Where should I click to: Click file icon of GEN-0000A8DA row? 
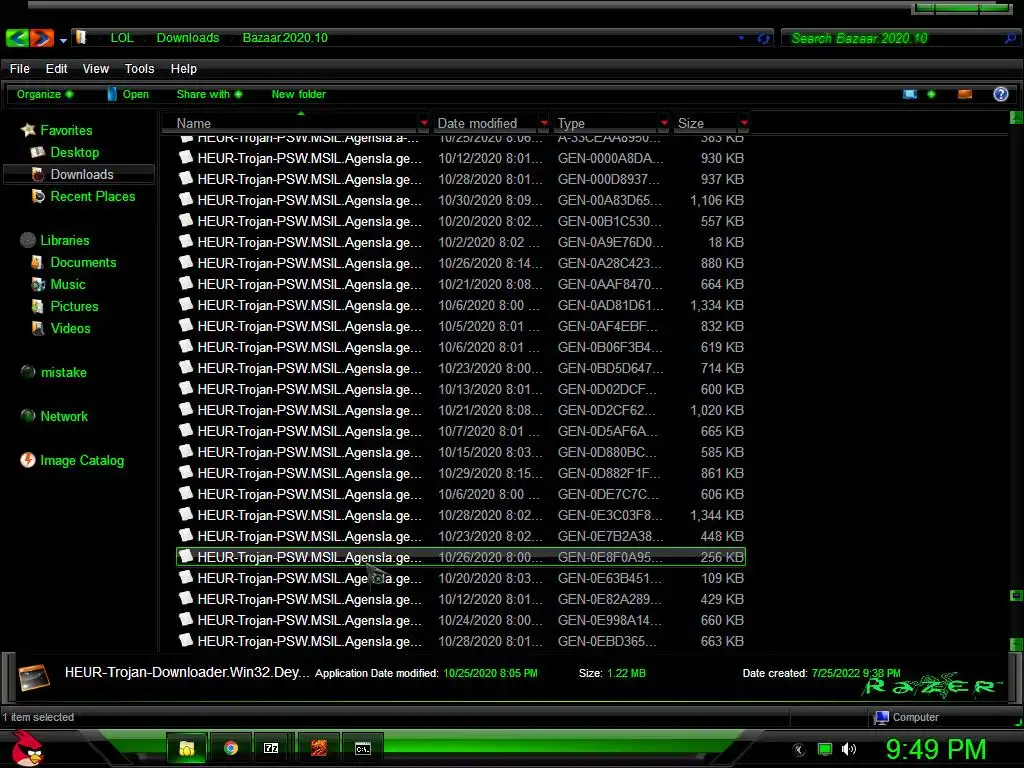tap(186, 157)
